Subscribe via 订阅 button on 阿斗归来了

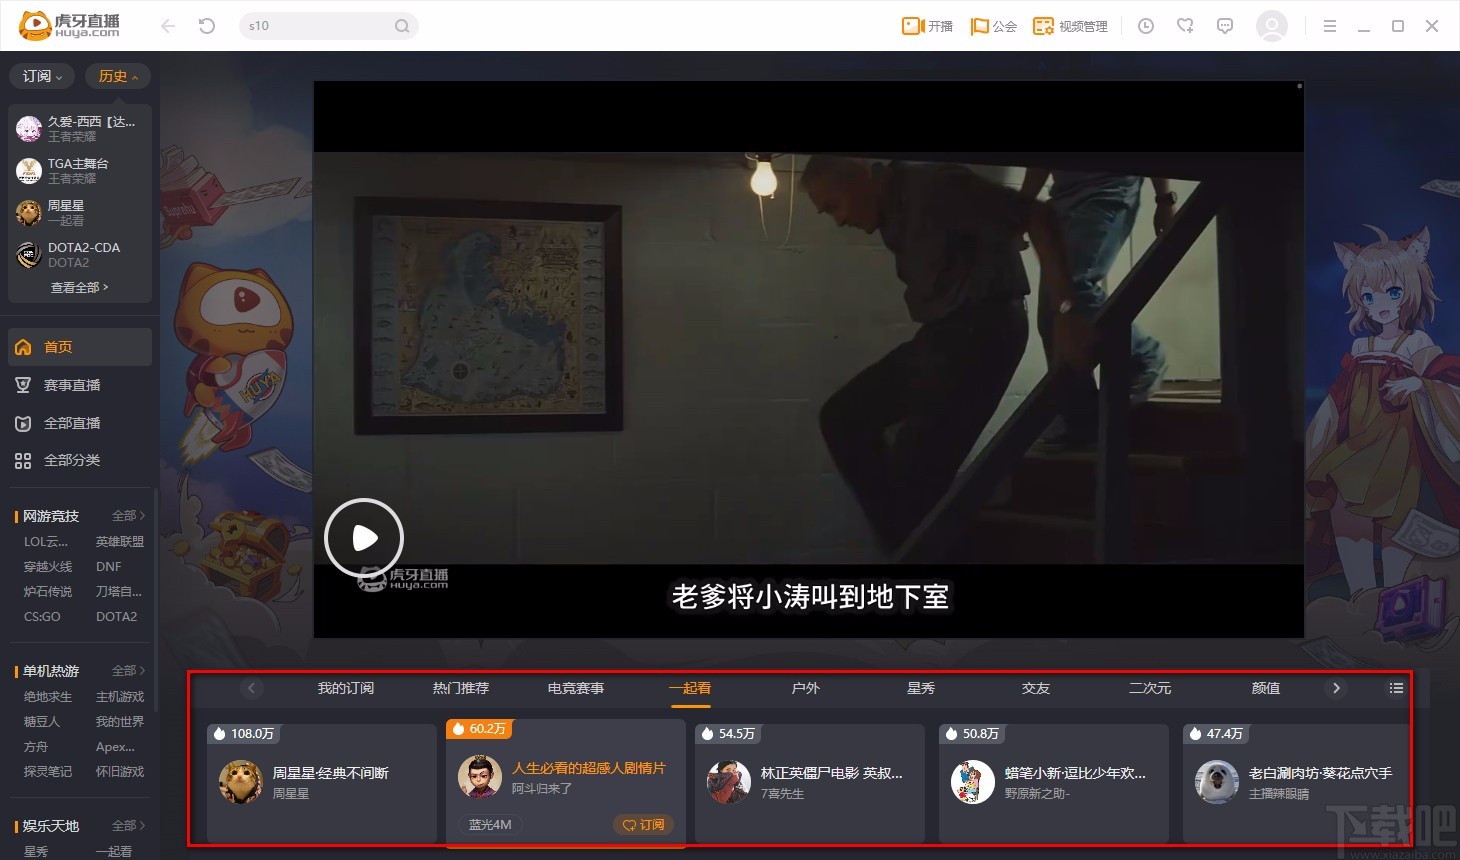[644, 825]
